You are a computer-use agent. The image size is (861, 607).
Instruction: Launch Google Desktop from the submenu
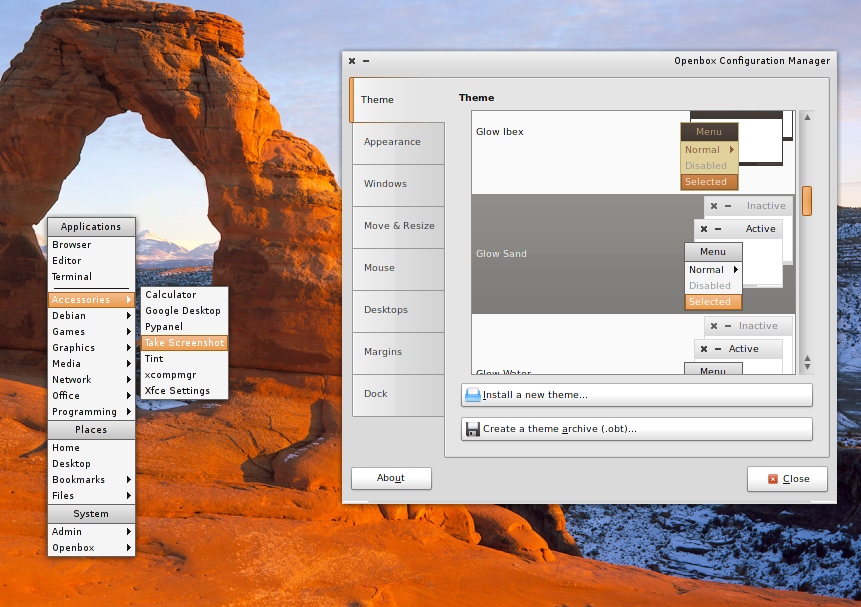(x=184, y=311)
